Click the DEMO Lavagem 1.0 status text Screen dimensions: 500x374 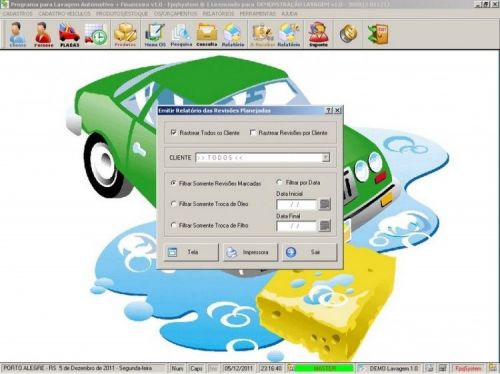[393, 368]
